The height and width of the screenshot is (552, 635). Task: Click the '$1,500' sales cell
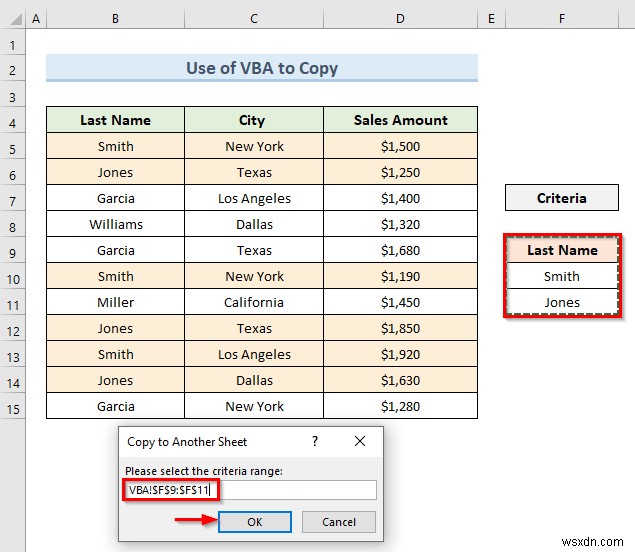click(x=401, y=146)
